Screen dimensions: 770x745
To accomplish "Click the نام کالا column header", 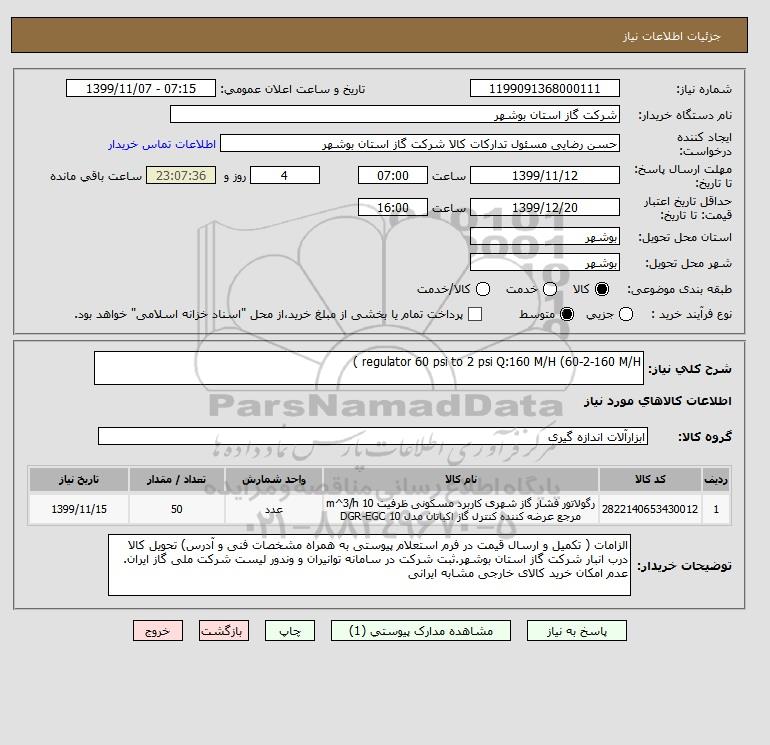I will 461,479.
